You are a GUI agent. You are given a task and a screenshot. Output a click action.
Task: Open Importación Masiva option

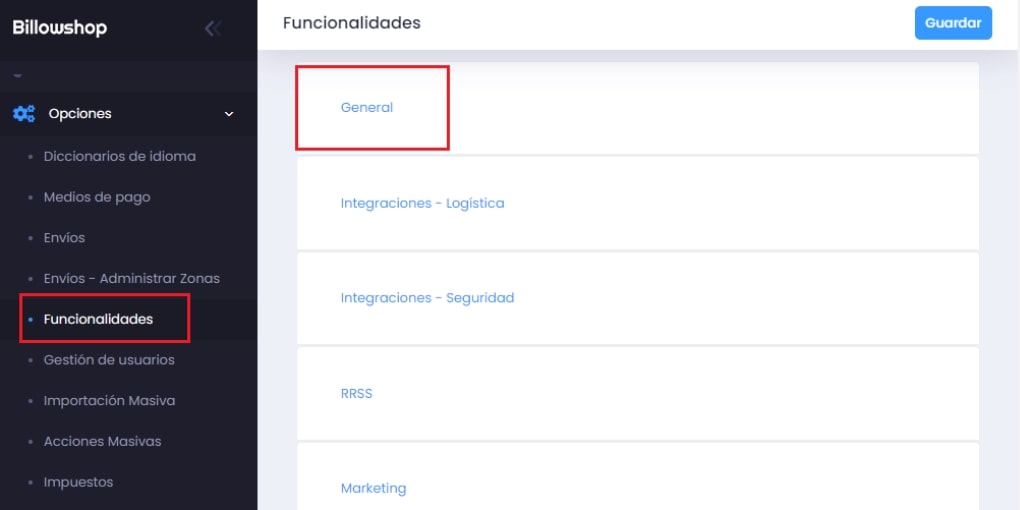(x=109, y=401)
